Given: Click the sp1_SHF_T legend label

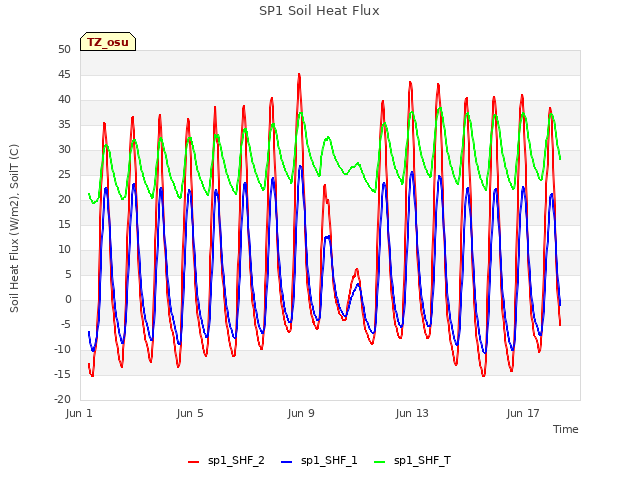Looking at the screenshot, I should point(422,461).
